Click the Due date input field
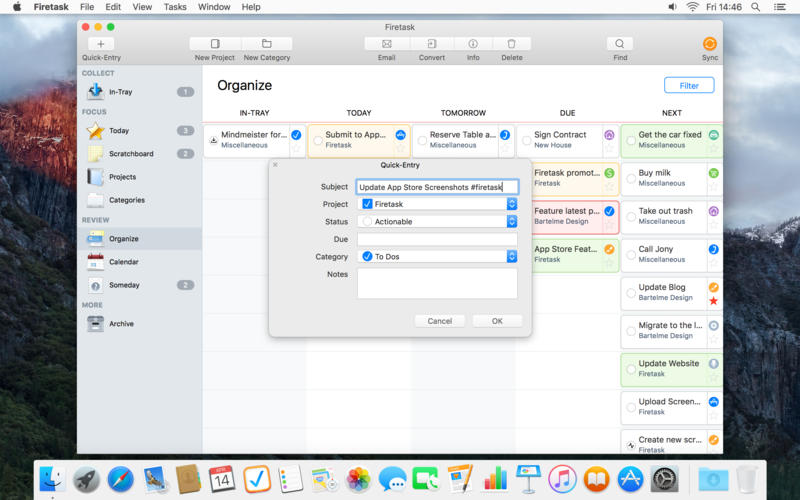The width and height of the screenshot is (800, 500). click(x=437, y=240)
